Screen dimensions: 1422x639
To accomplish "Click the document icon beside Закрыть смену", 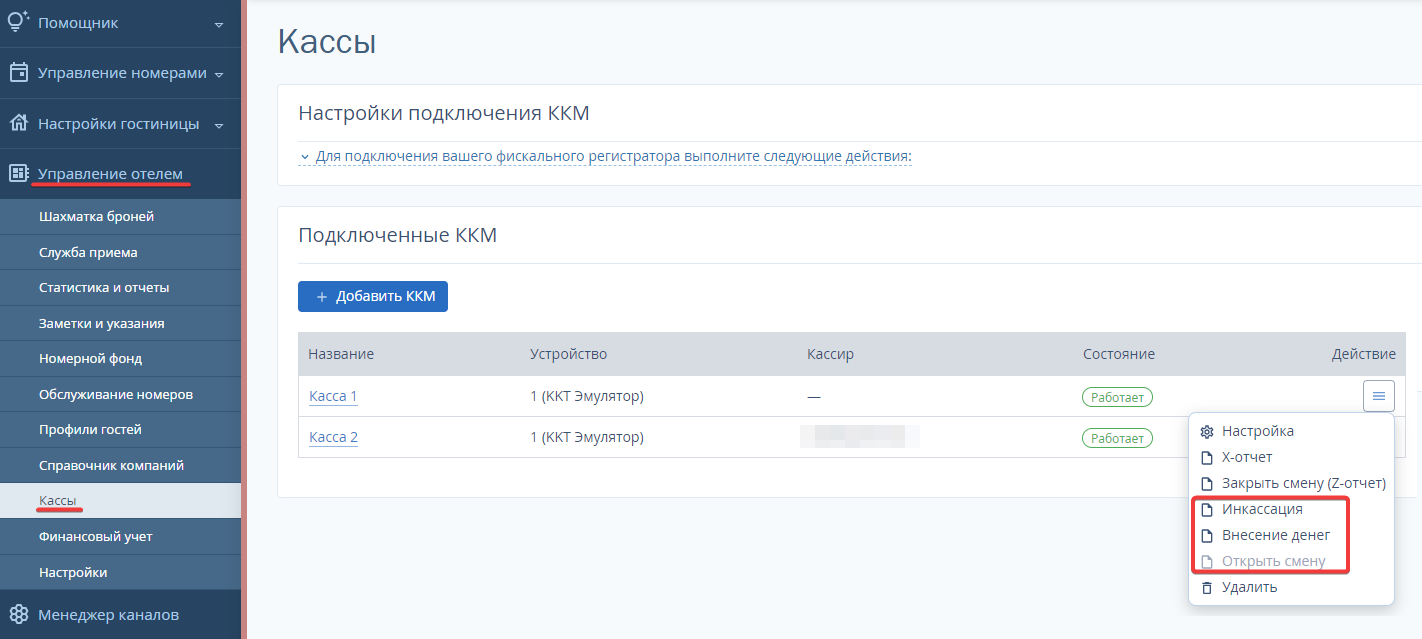I will [x=1206, y=483].
